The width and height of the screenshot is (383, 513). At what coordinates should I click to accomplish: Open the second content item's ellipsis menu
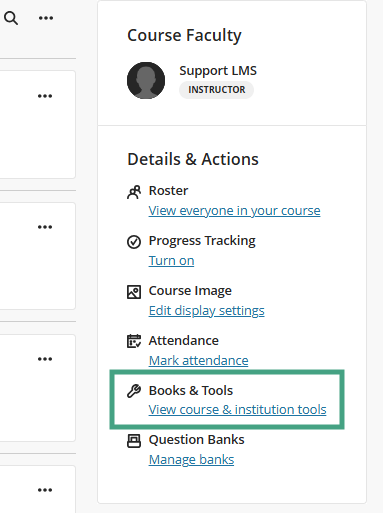(45, 227)
